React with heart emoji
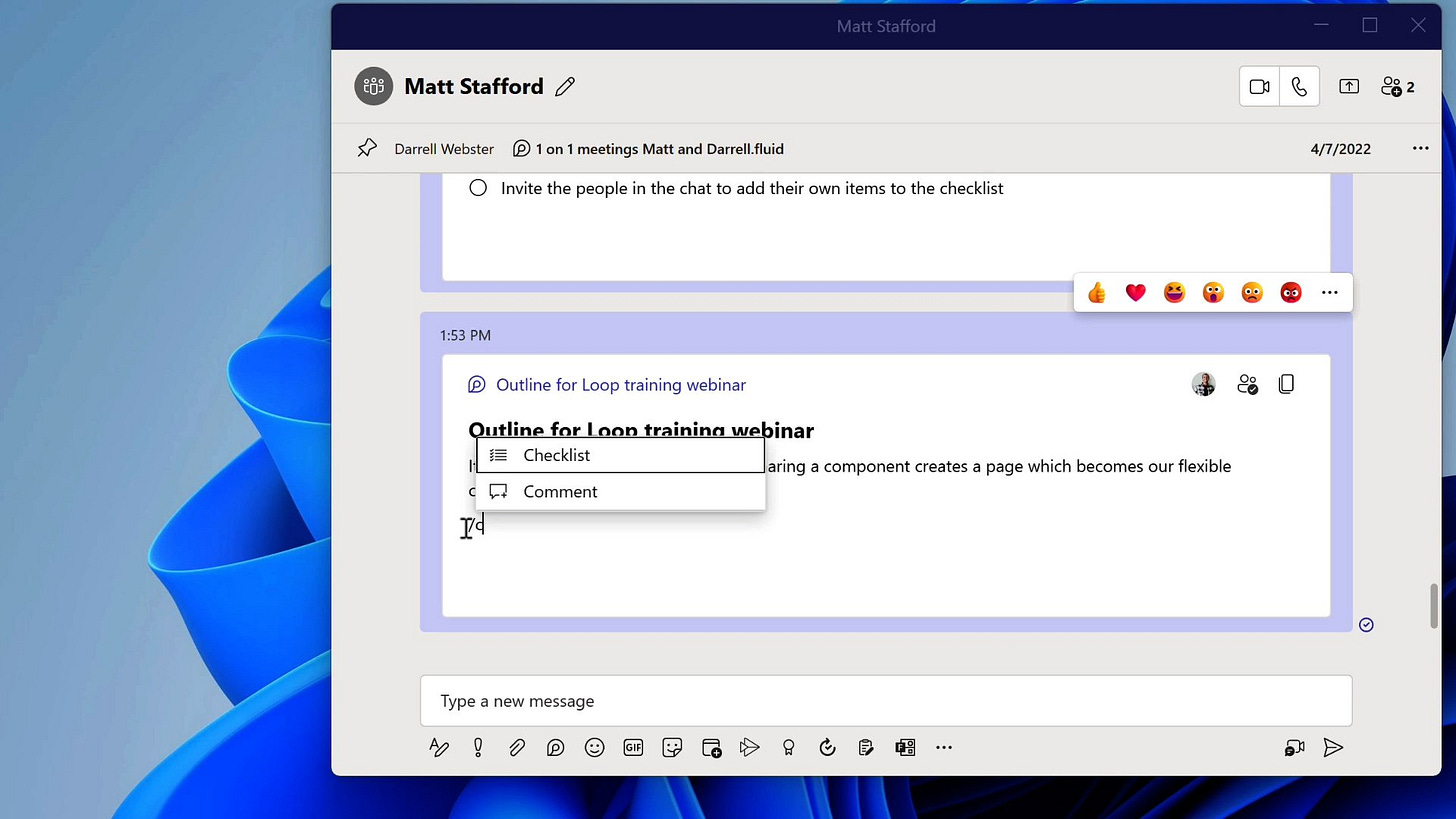 (1135, 293)
